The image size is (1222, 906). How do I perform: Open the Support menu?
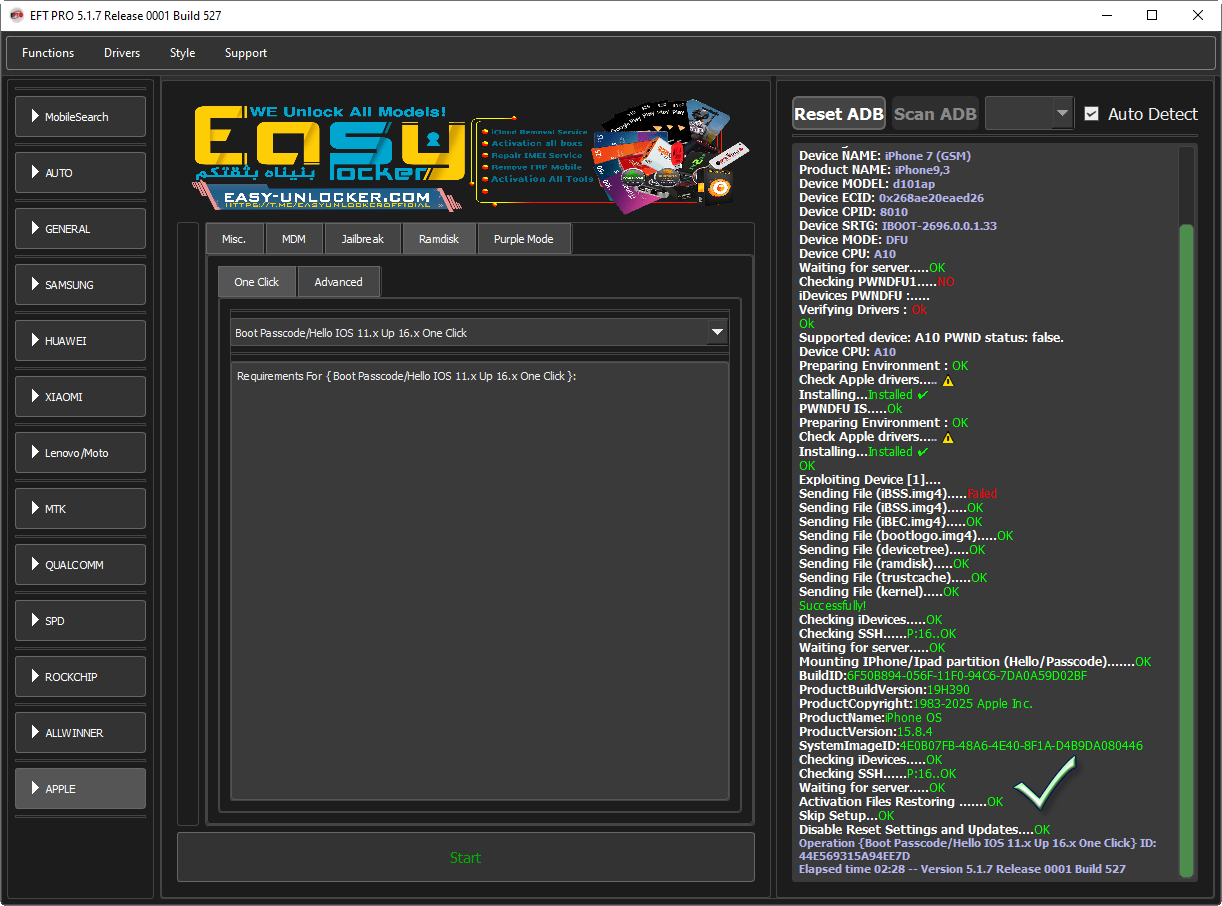point(246,53)
